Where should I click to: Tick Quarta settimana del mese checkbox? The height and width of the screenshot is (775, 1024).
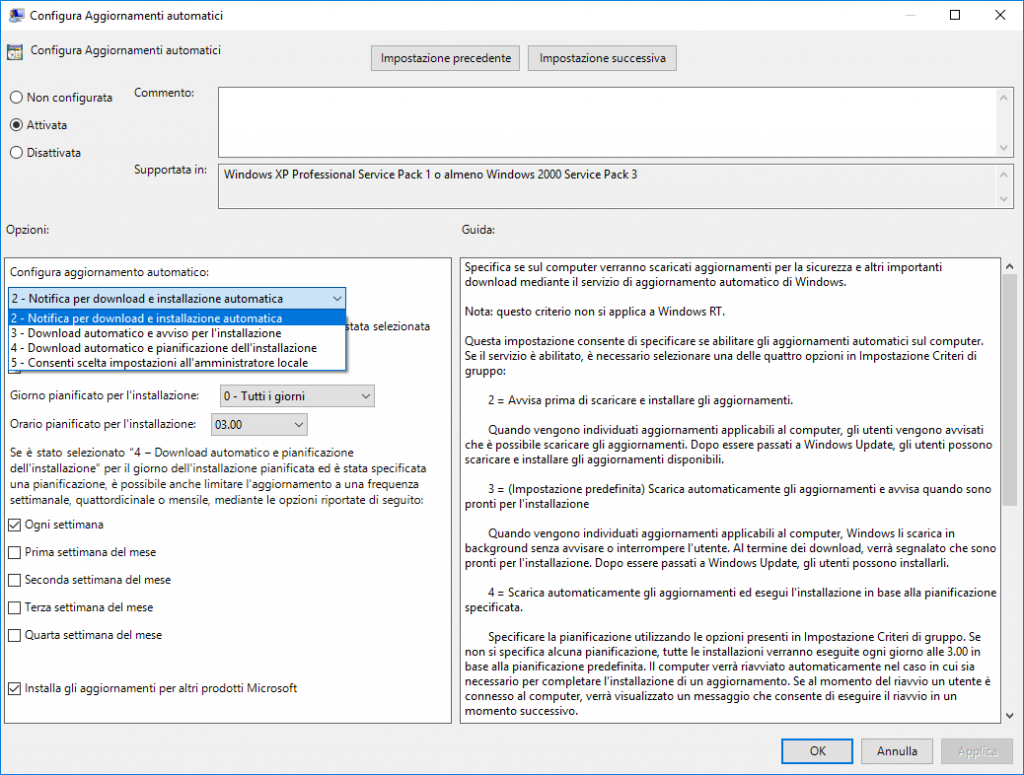[15, 635]
